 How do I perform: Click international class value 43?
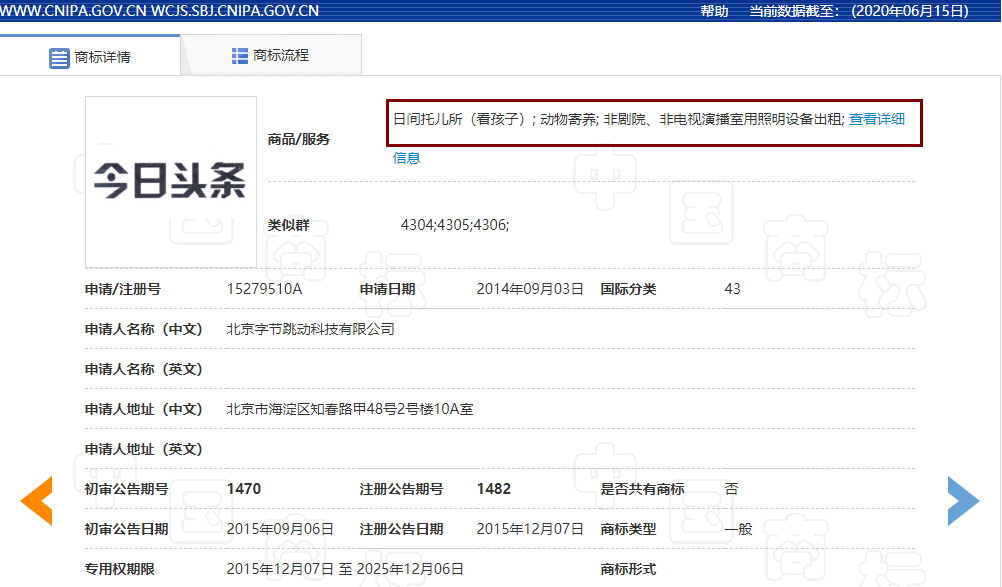(x=732, y=289)
